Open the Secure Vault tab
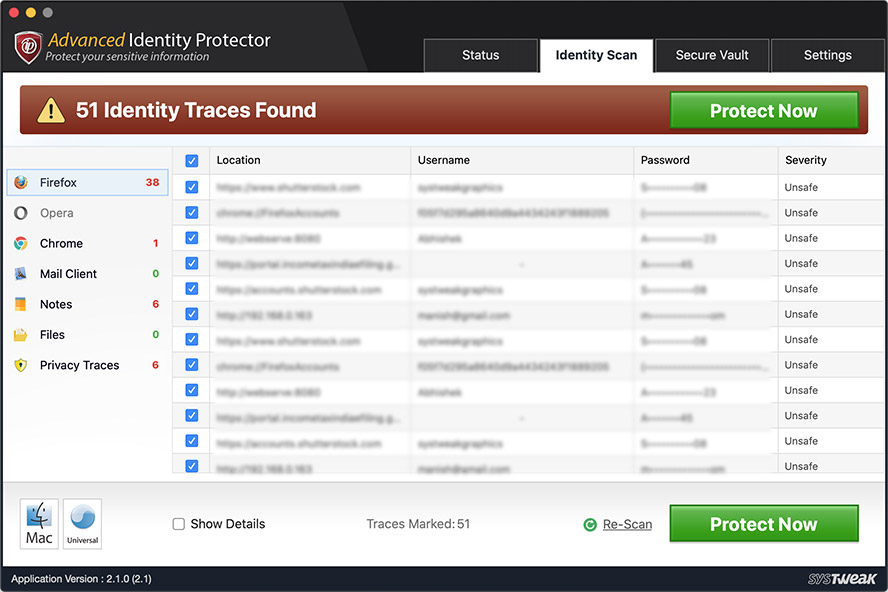This screenshot has width=888, height=592. (x=712, y=56)
